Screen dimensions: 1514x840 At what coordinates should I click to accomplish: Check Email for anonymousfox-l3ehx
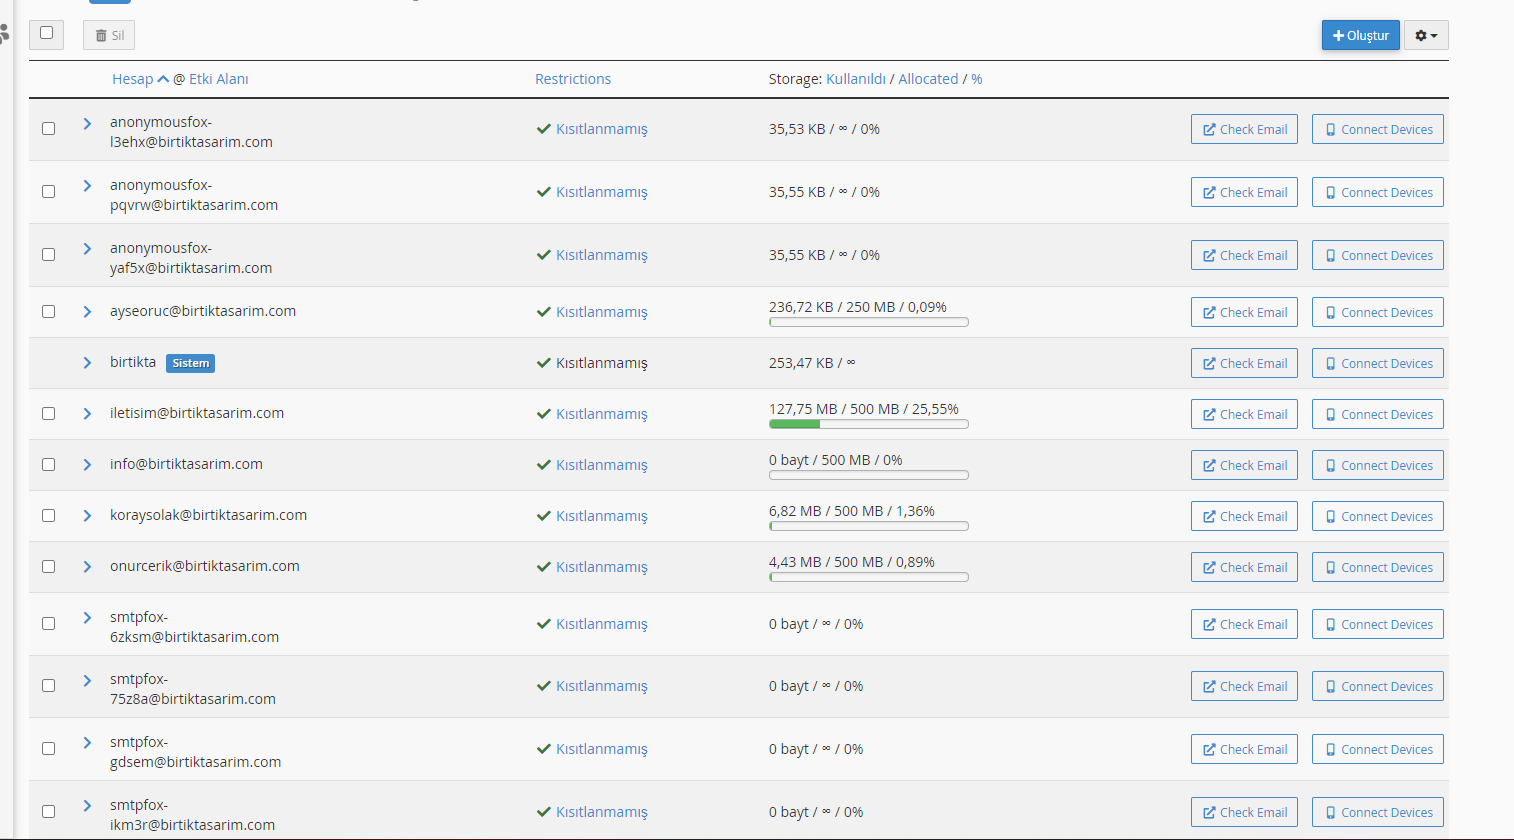(x=1244, y=129)
